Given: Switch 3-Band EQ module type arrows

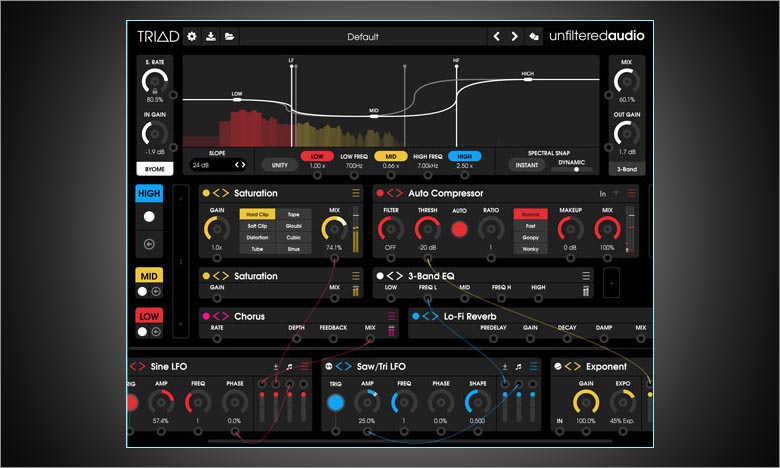Looking at the screenshot, I should tap(395, 276).
